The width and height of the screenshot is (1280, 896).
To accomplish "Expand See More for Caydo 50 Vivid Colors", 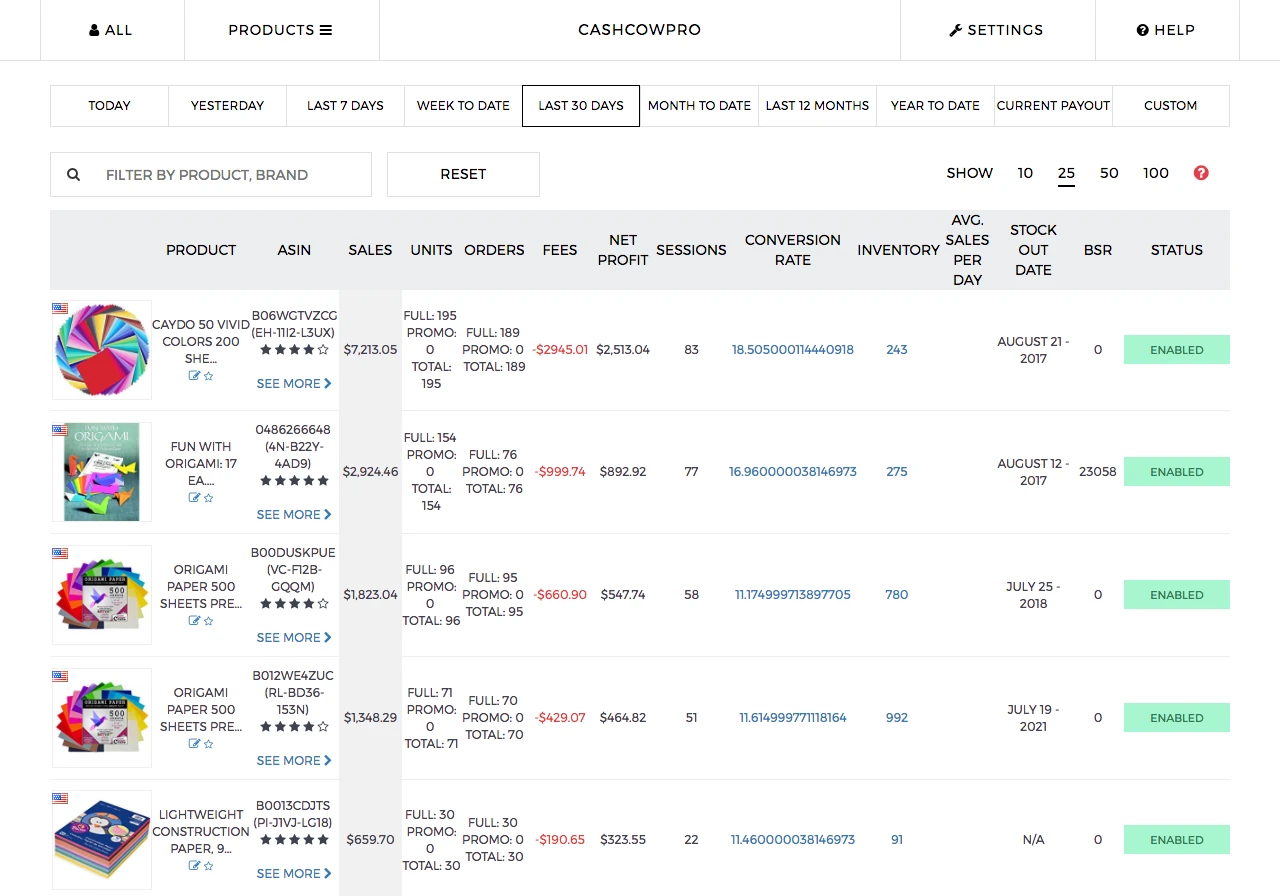I will pyautogui.click(x=294, y=384).
